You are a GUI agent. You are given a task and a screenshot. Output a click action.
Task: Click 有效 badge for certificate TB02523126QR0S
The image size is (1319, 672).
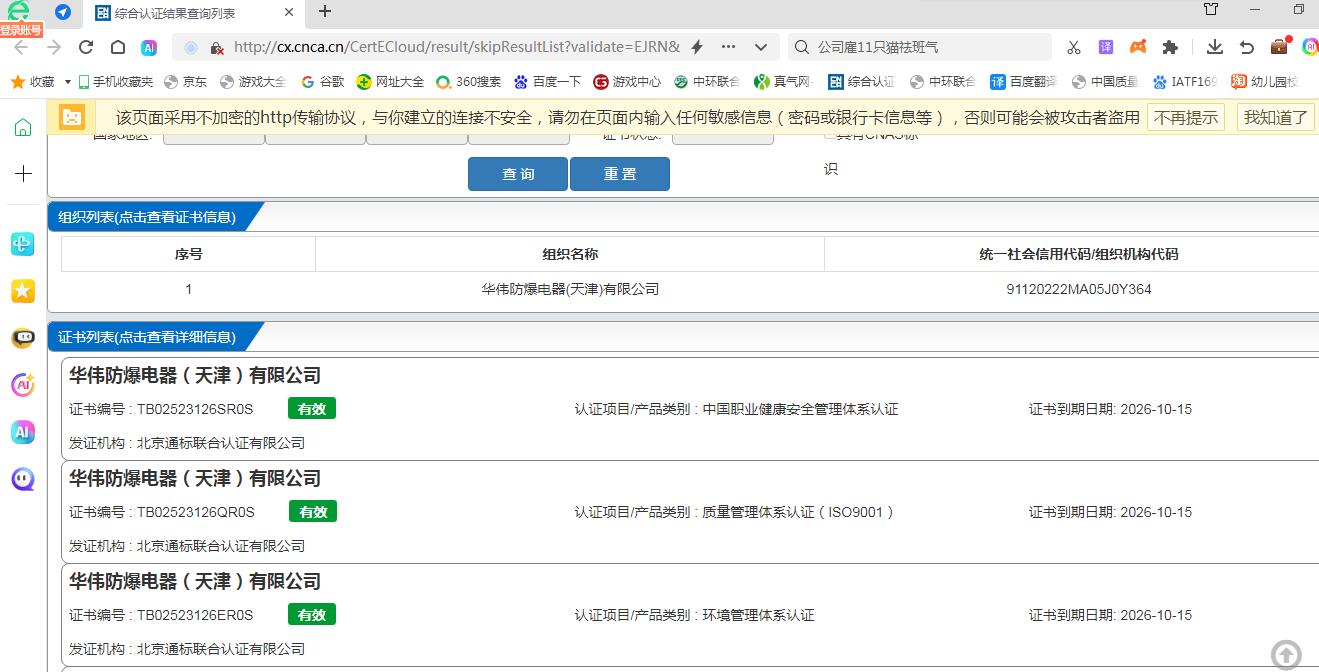[313, 511]
